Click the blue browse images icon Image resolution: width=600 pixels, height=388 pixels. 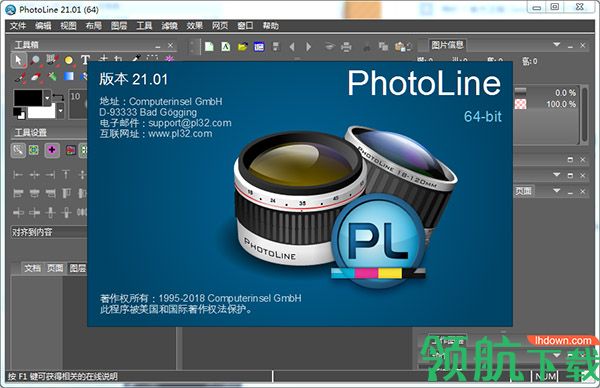pyautogui.click(x=259, y=47)
